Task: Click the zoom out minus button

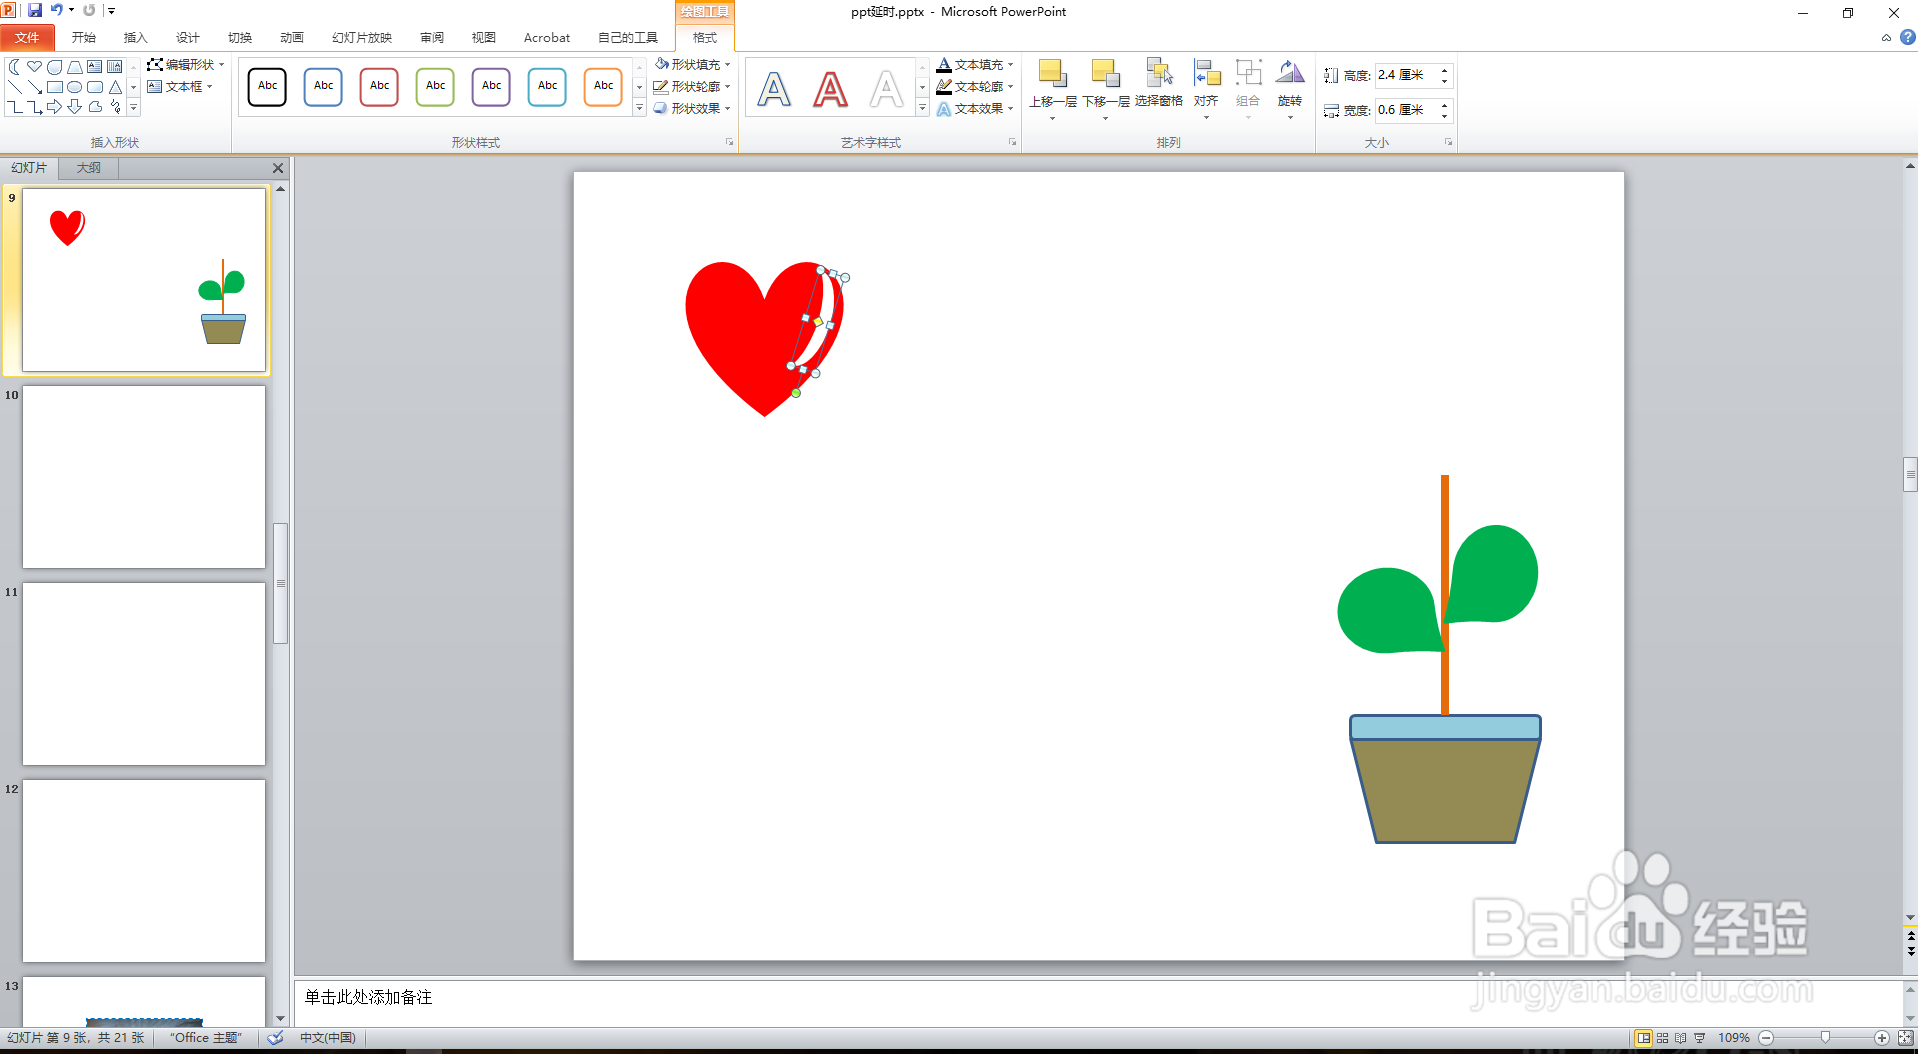Action: coord(1766,1038)
